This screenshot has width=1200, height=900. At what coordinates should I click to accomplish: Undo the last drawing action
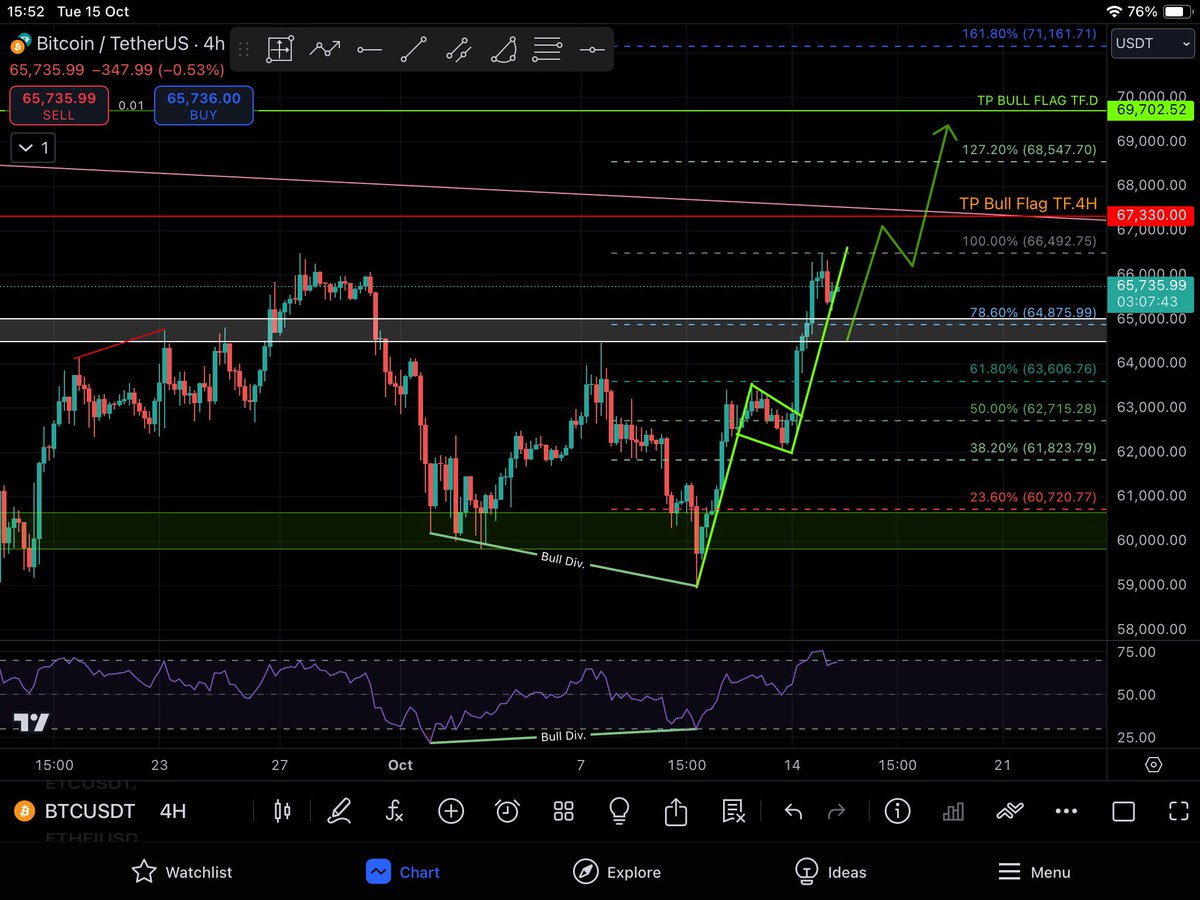[x=793, y=811]
